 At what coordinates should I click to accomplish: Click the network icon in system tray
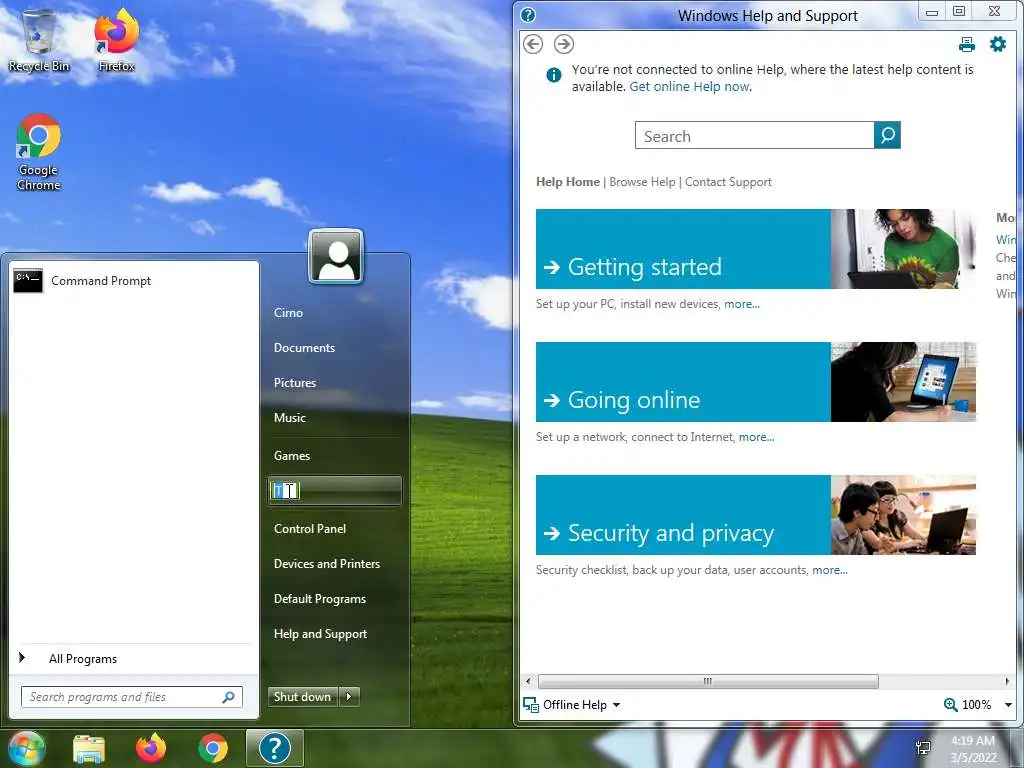pos(923,748)
